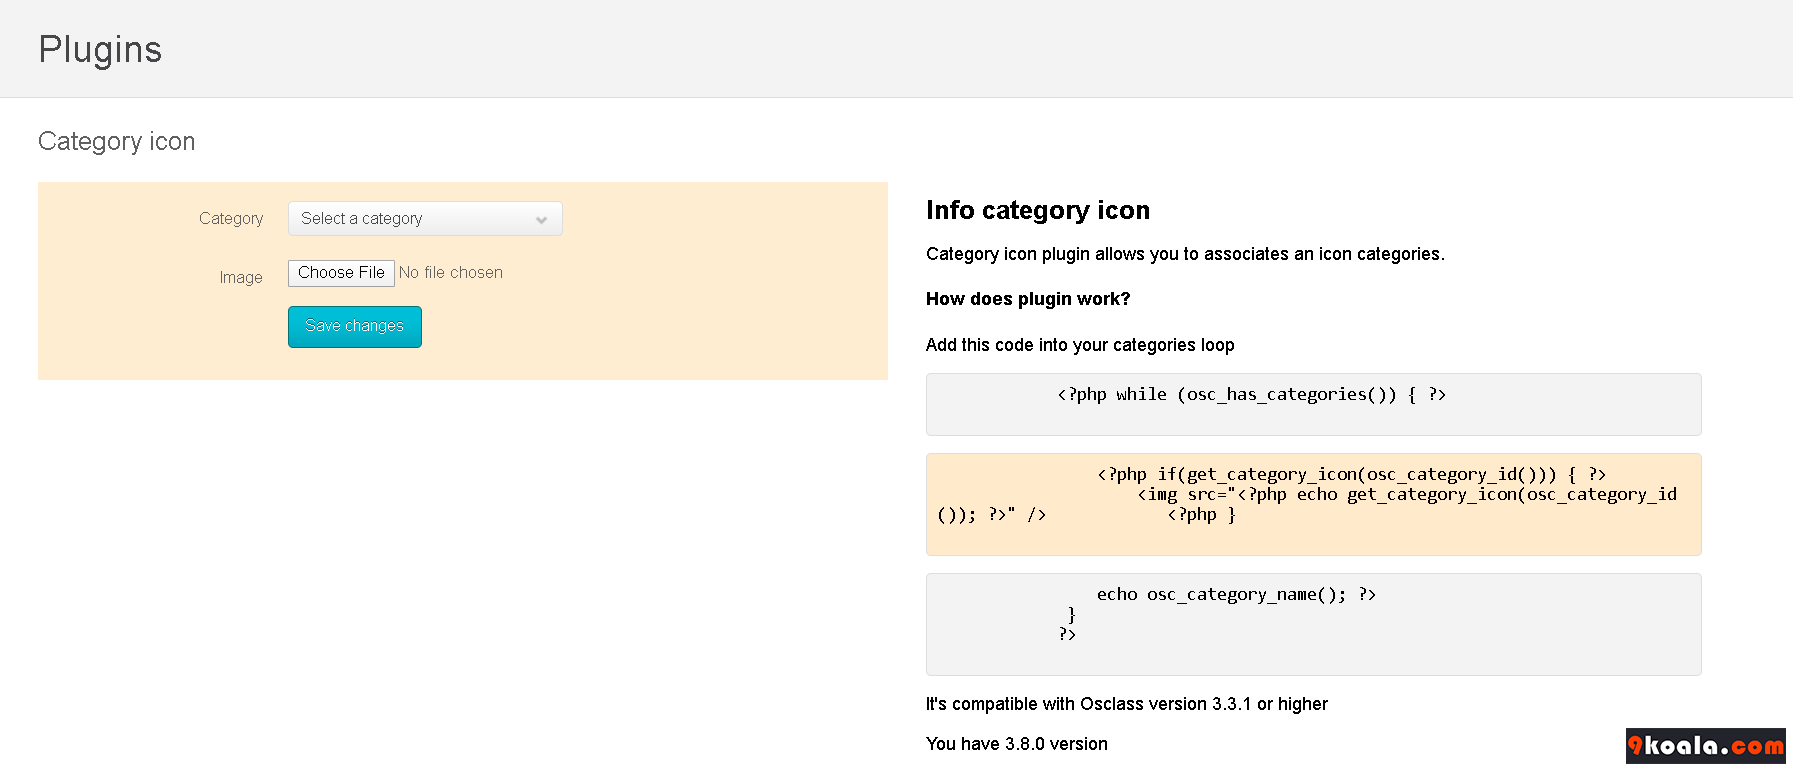Click the img src code line
This screenshot has width=1793, height=780.
click(x=1406, y=495)
